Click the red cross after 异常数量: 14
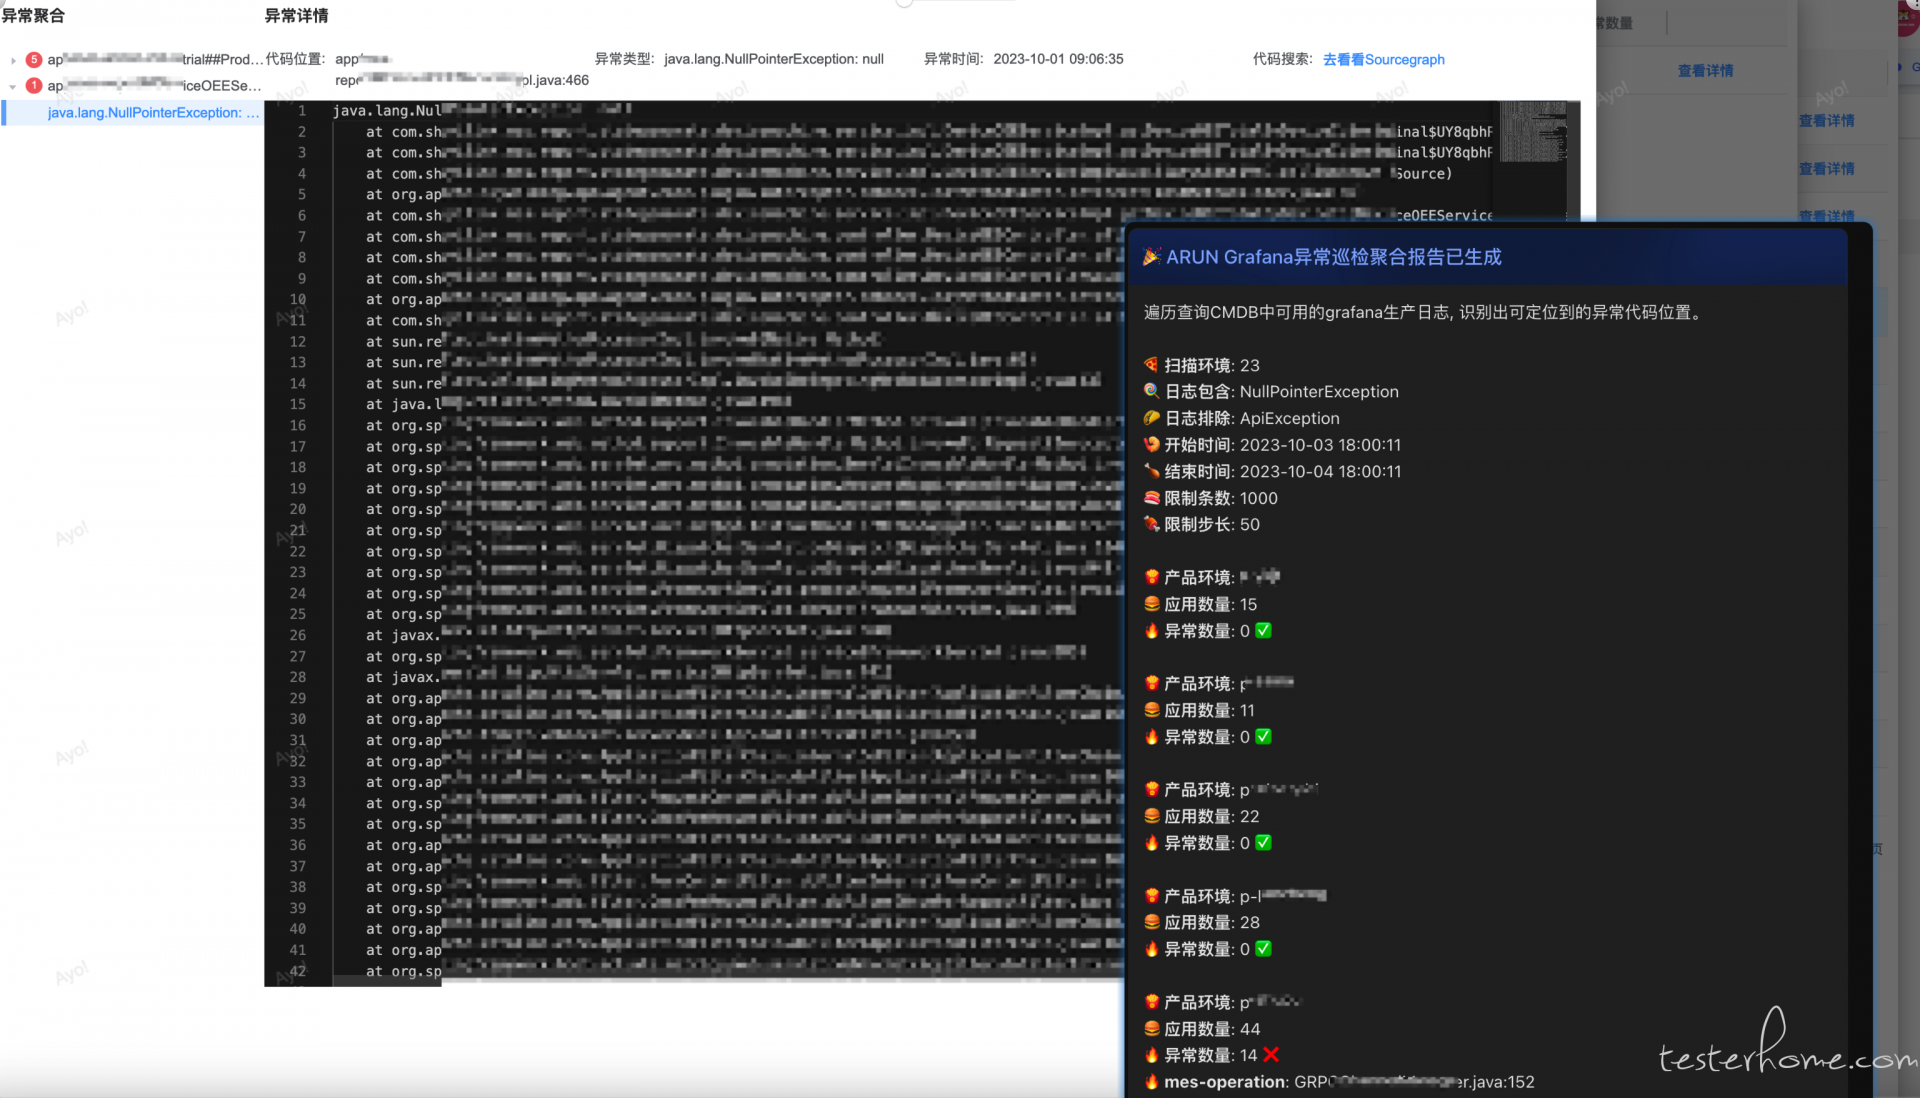Screen dimensions: 1920x1098 pyautogui.click(x=1271, y=1055)
